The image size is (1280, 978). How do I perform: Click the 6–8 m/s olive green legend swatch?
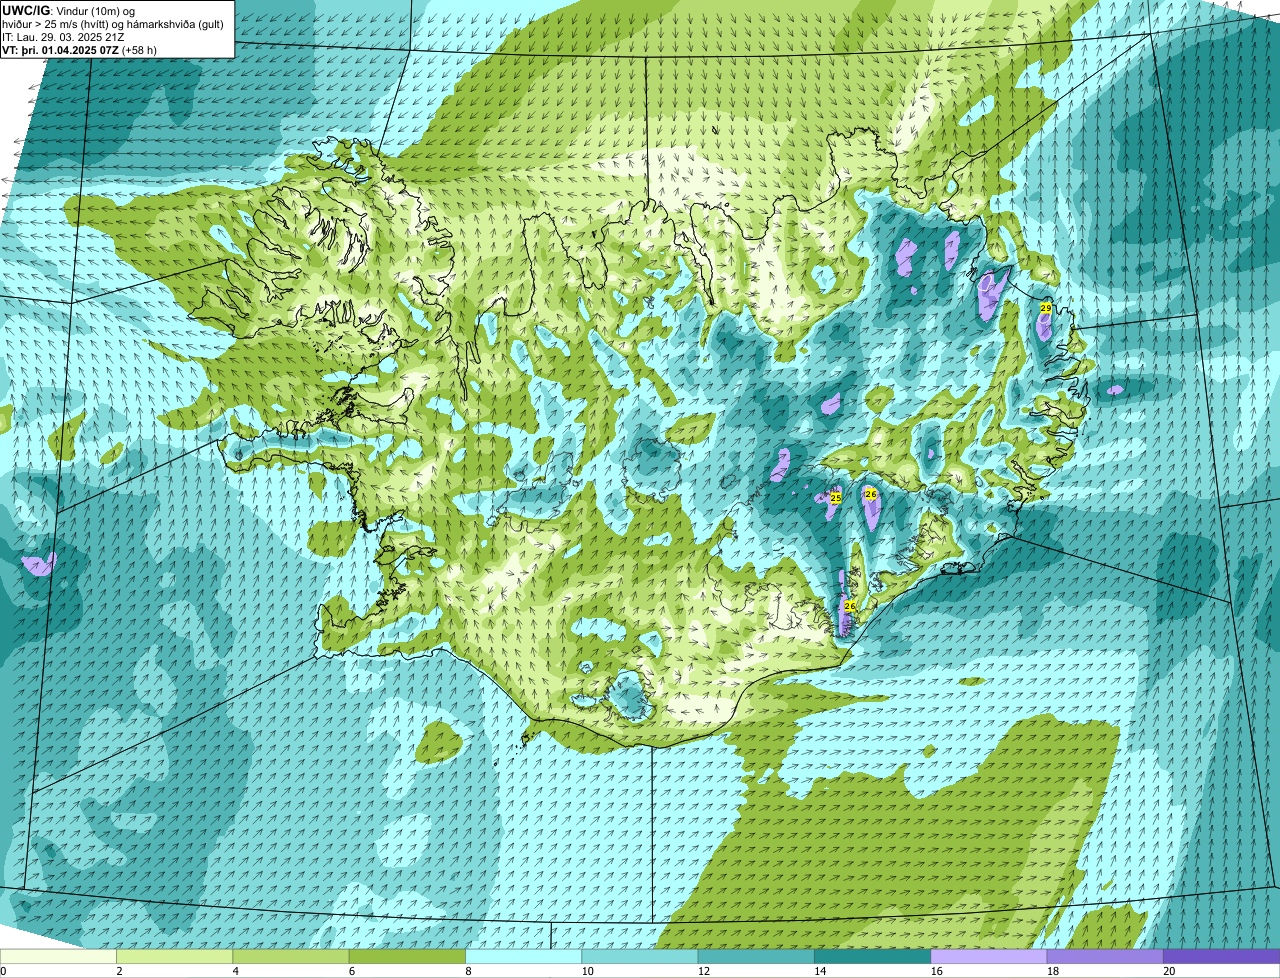click(407, 956)
